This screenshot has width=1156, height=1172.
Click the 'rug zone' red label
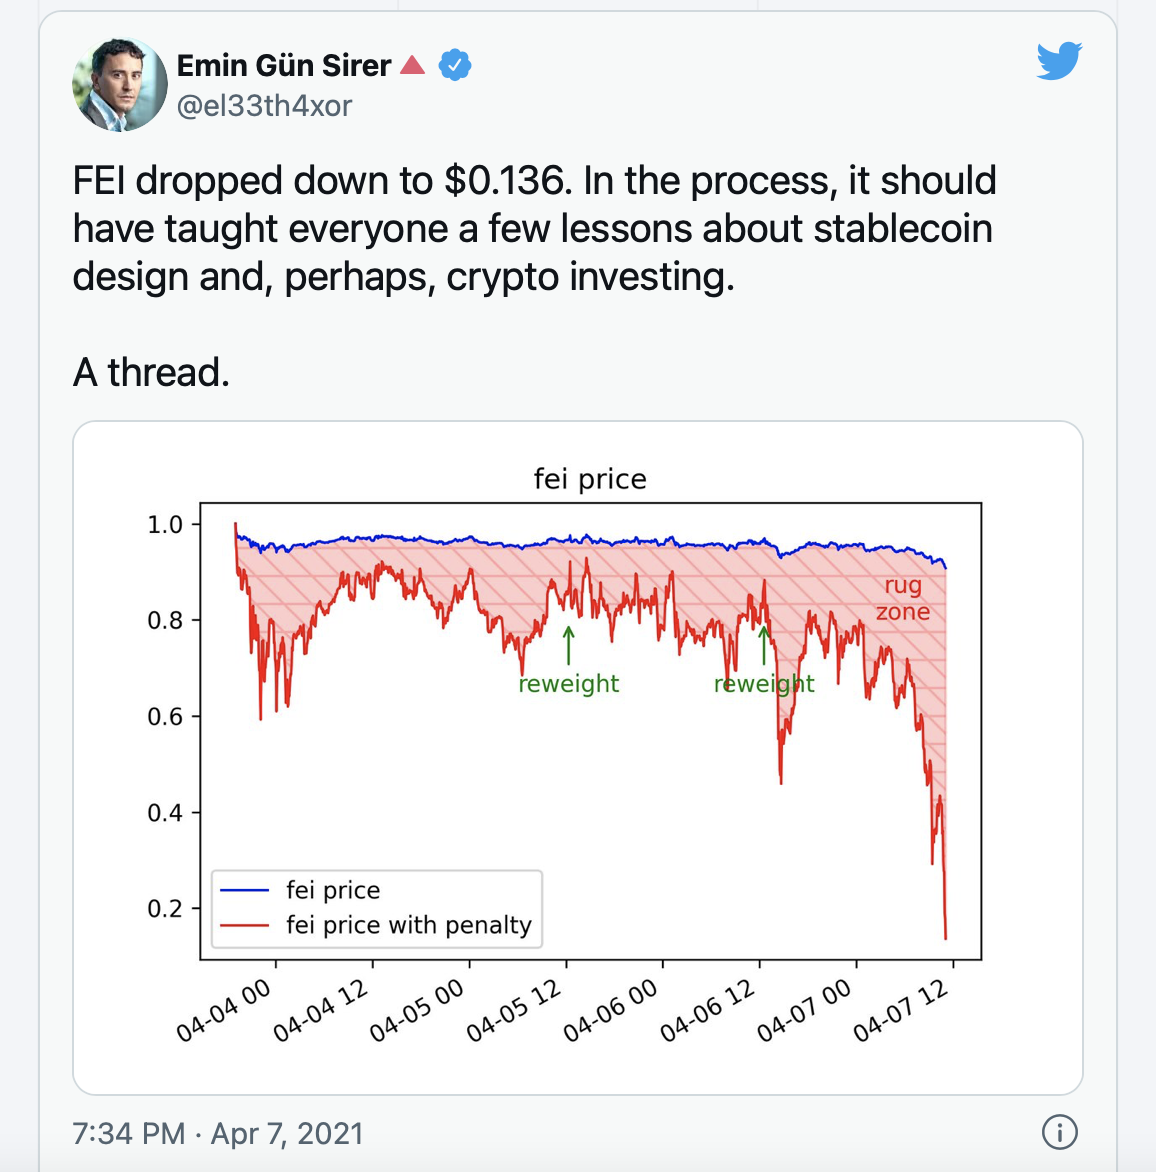903,599
